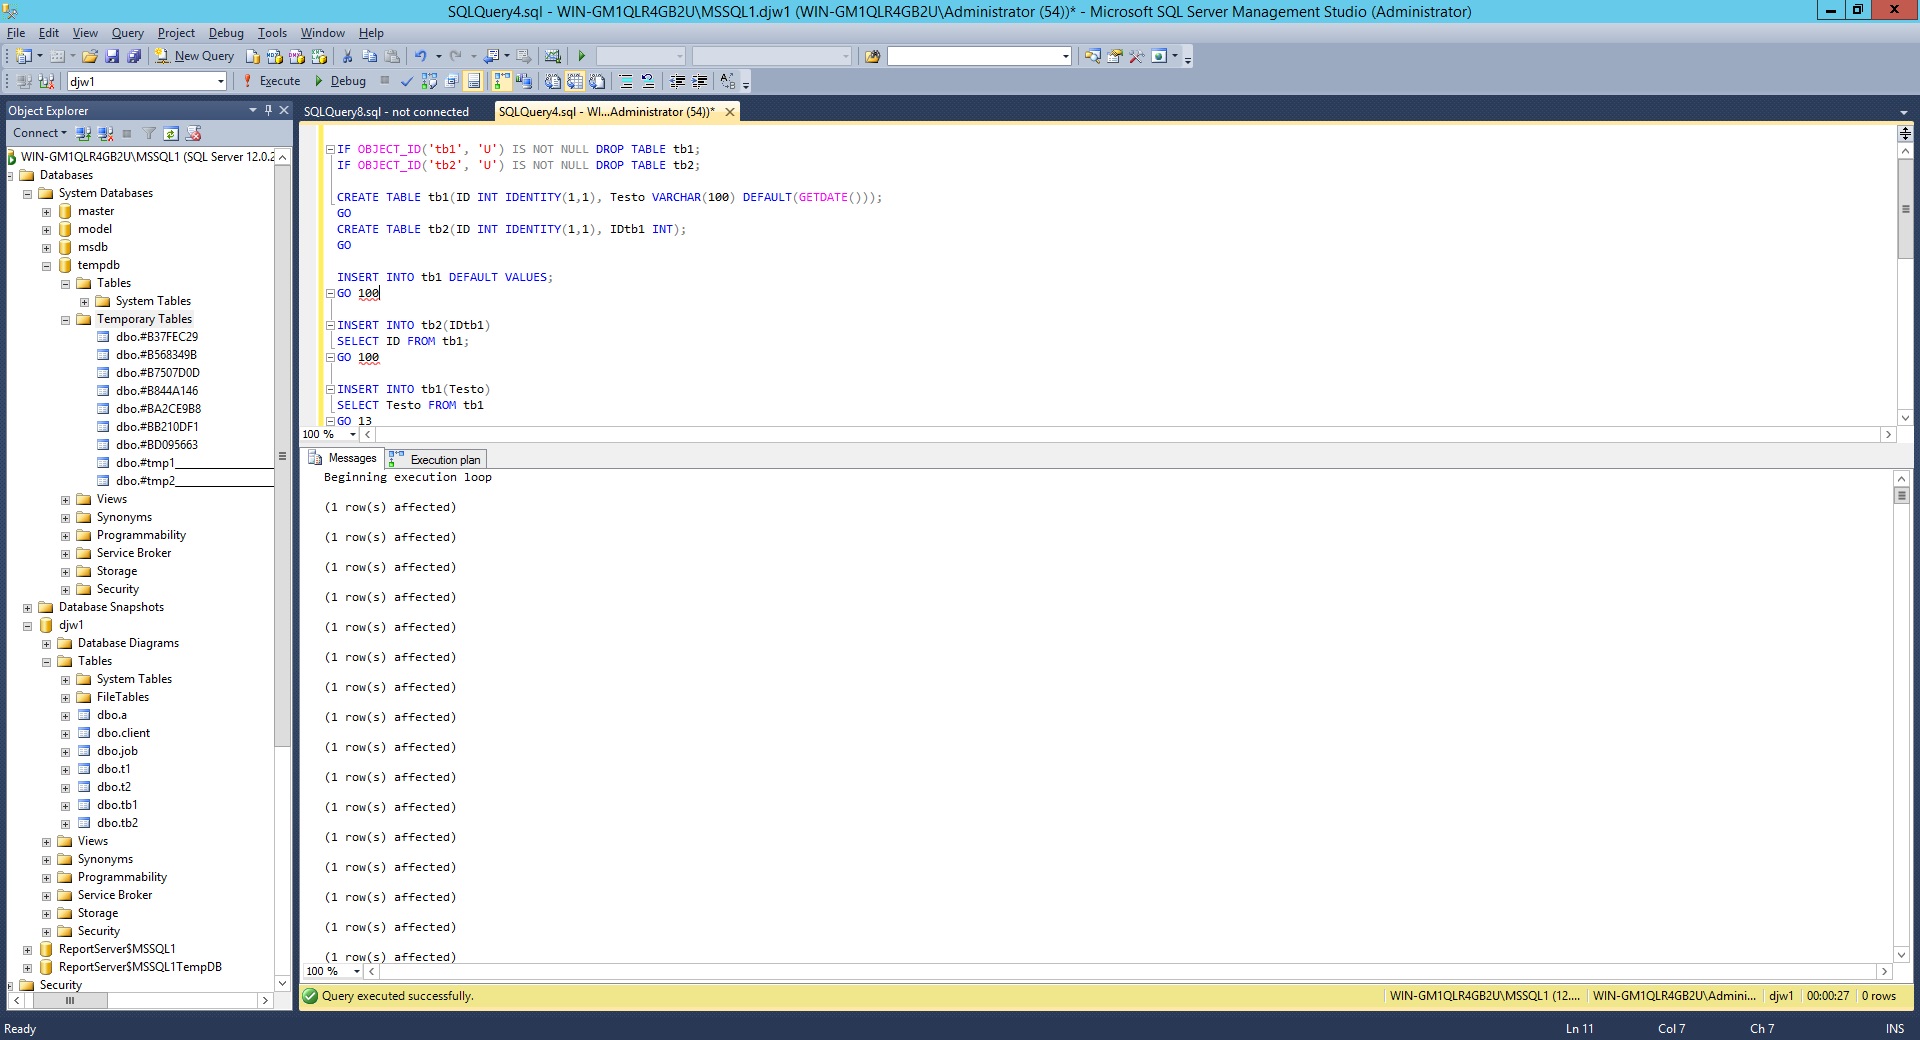The width and height of the screenshot is (1920, 1040).
Task: Refresh the Object Explorer tree
Action: coord(171,133)
